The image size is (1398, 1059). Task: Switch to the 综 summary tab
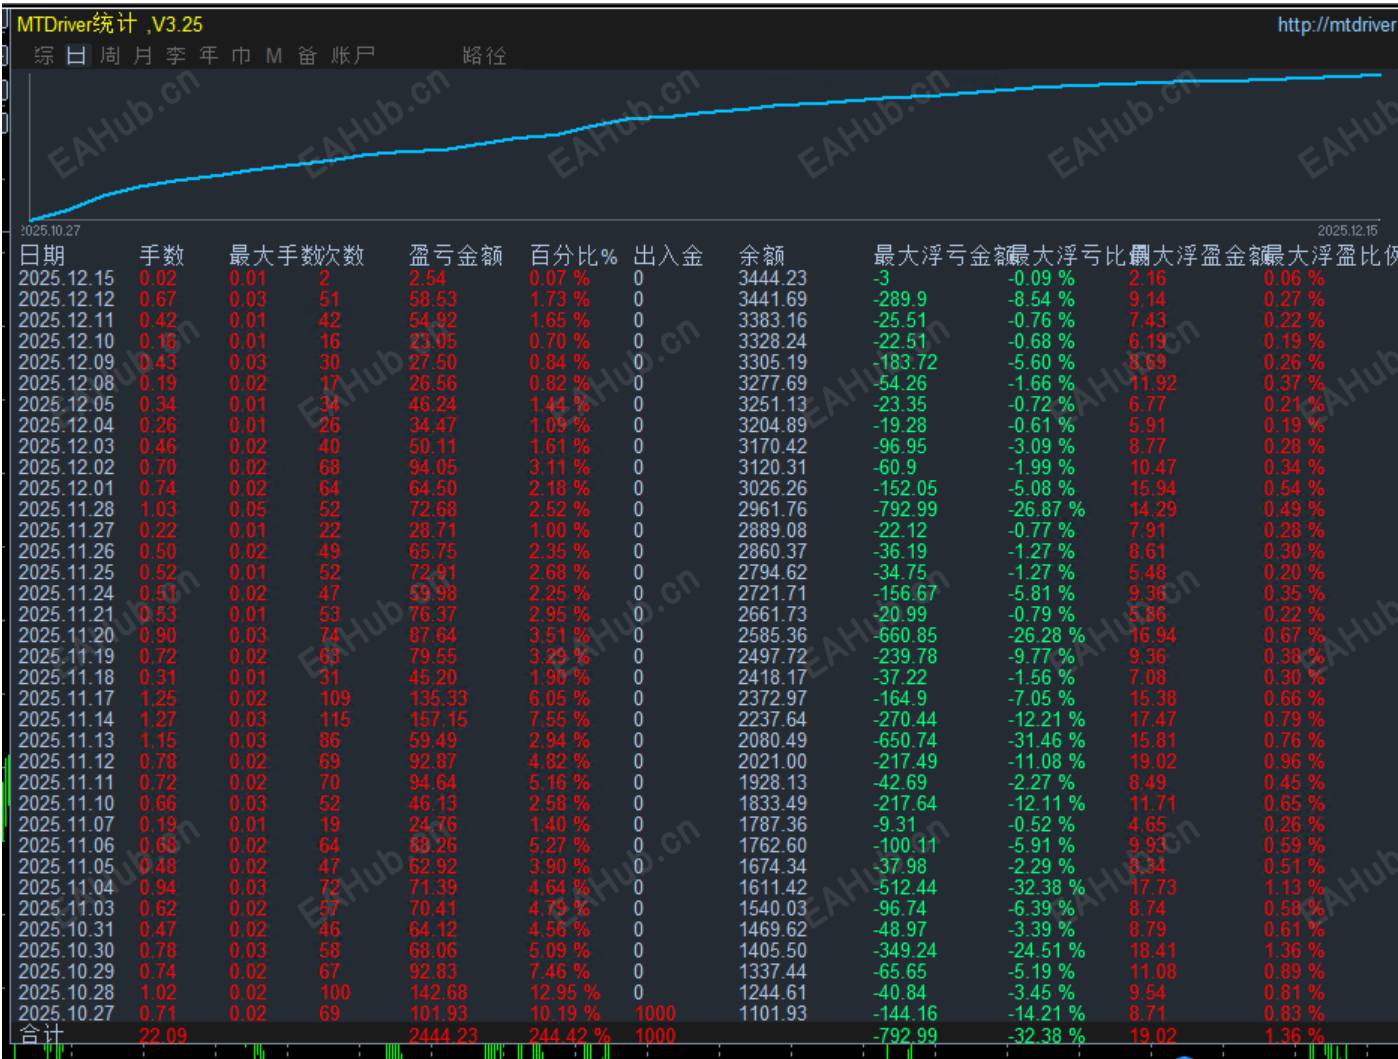click(x=44, y=55)
